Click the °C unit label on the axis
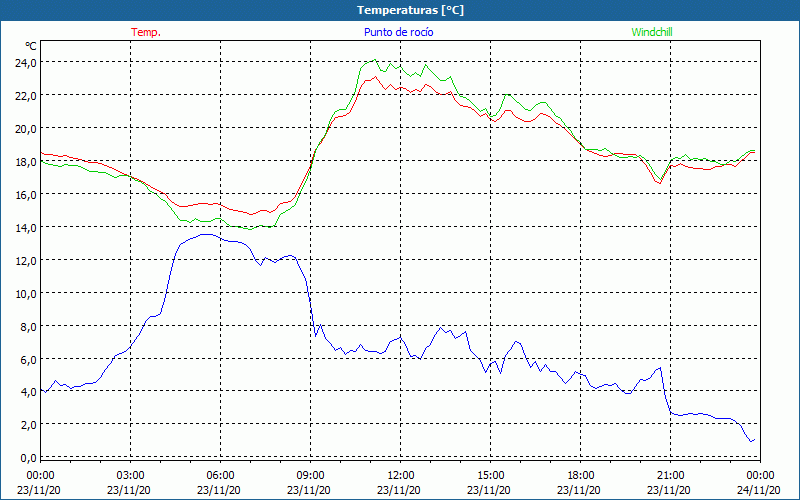The image size is (800, 500). point(31,46)
